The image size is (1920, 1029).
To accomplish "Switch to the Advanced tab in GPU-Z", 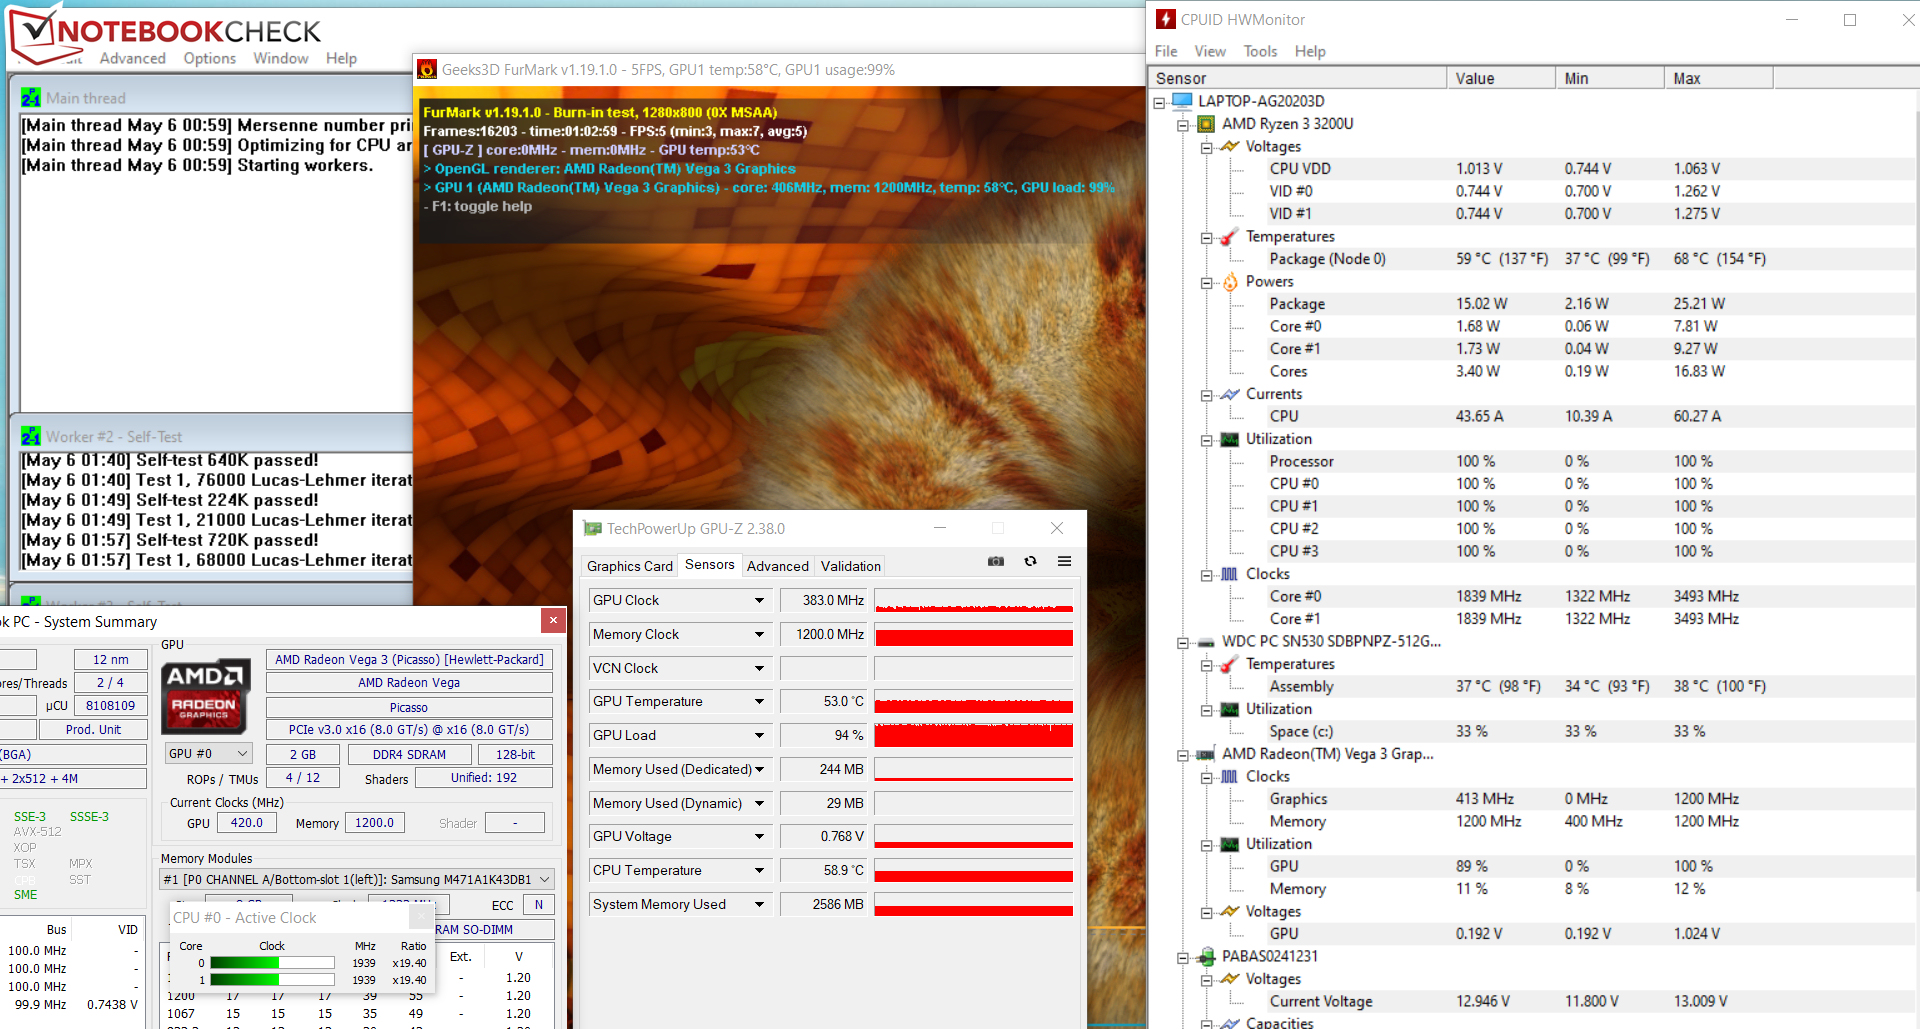I will click(778, 566).
